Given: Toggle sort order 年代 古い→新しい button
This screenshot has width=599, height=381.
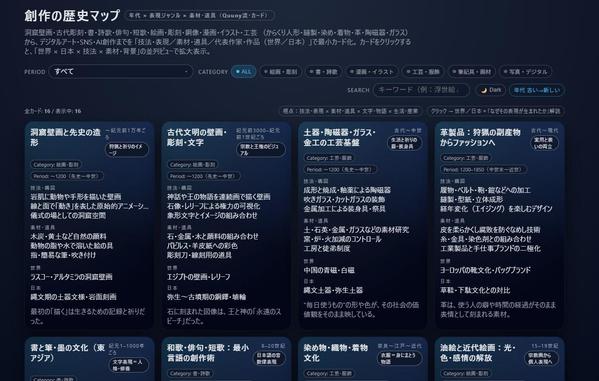Looking at the screenshot, I should click(537, 90).
